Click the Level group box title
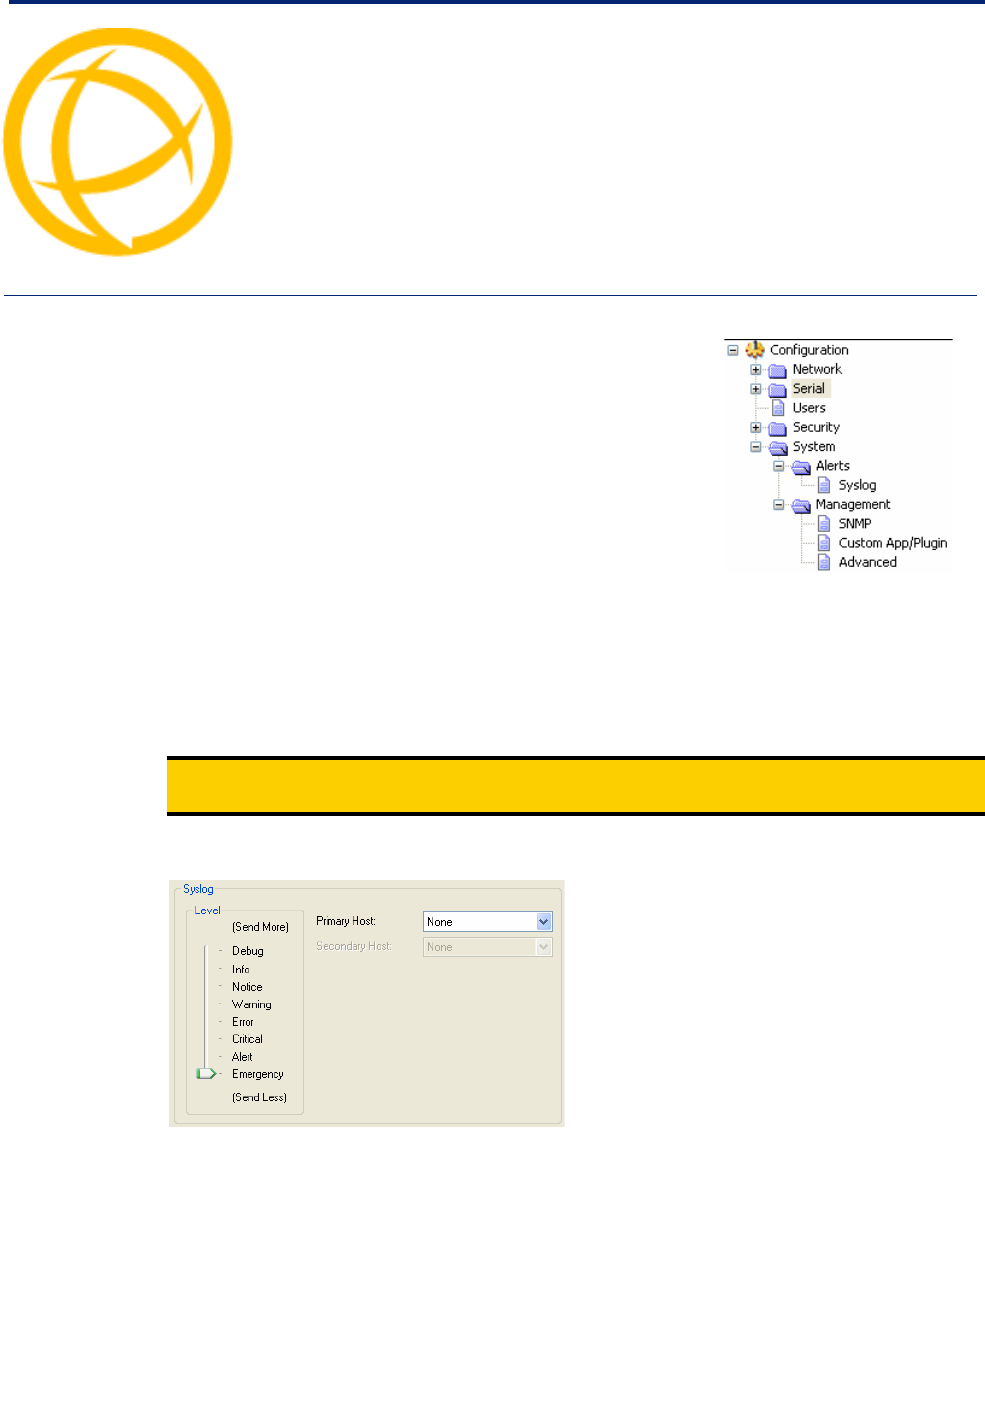Viewport: 985px width, 1414px height. (207, 911)
